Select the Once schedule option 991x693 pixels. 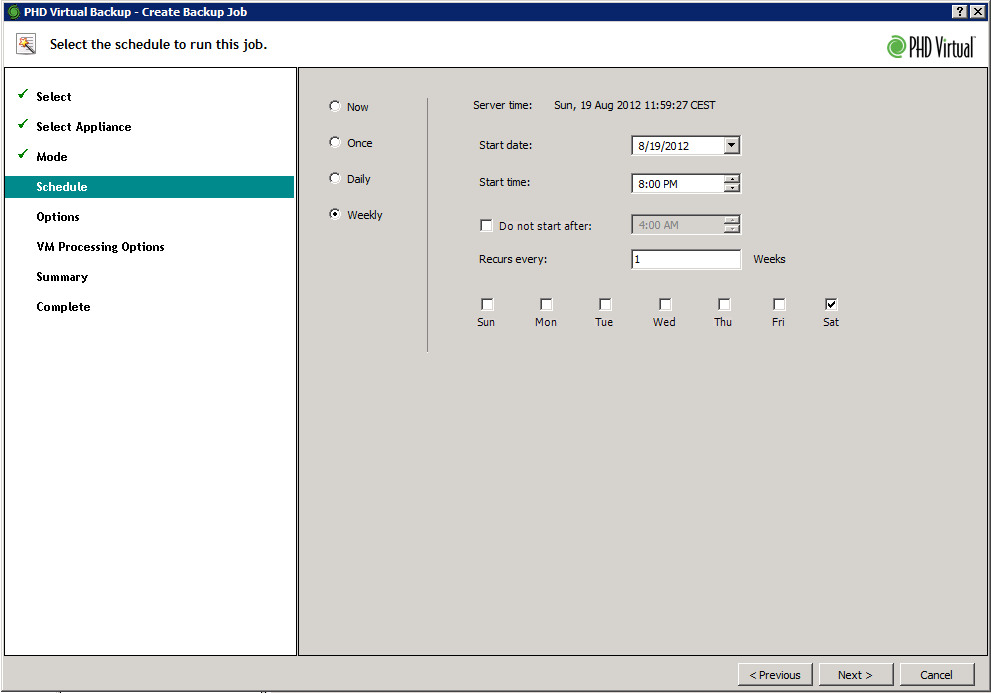(x=335, y=142)
